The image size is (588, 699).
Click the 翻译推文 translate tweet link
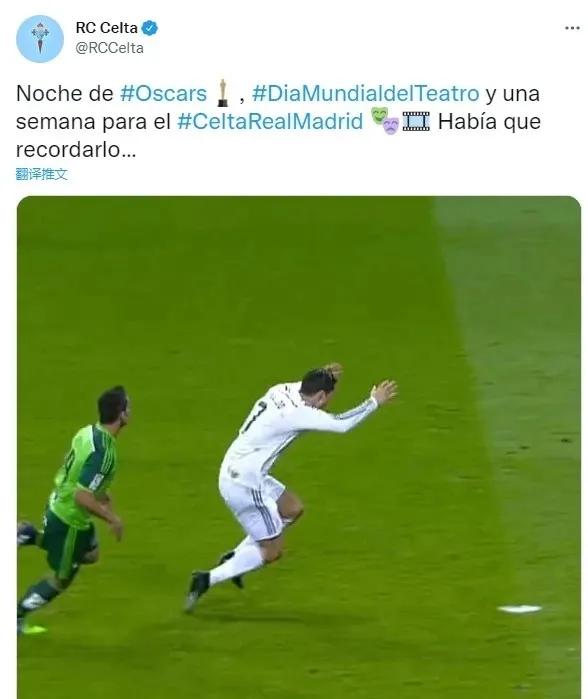point(41,174)
